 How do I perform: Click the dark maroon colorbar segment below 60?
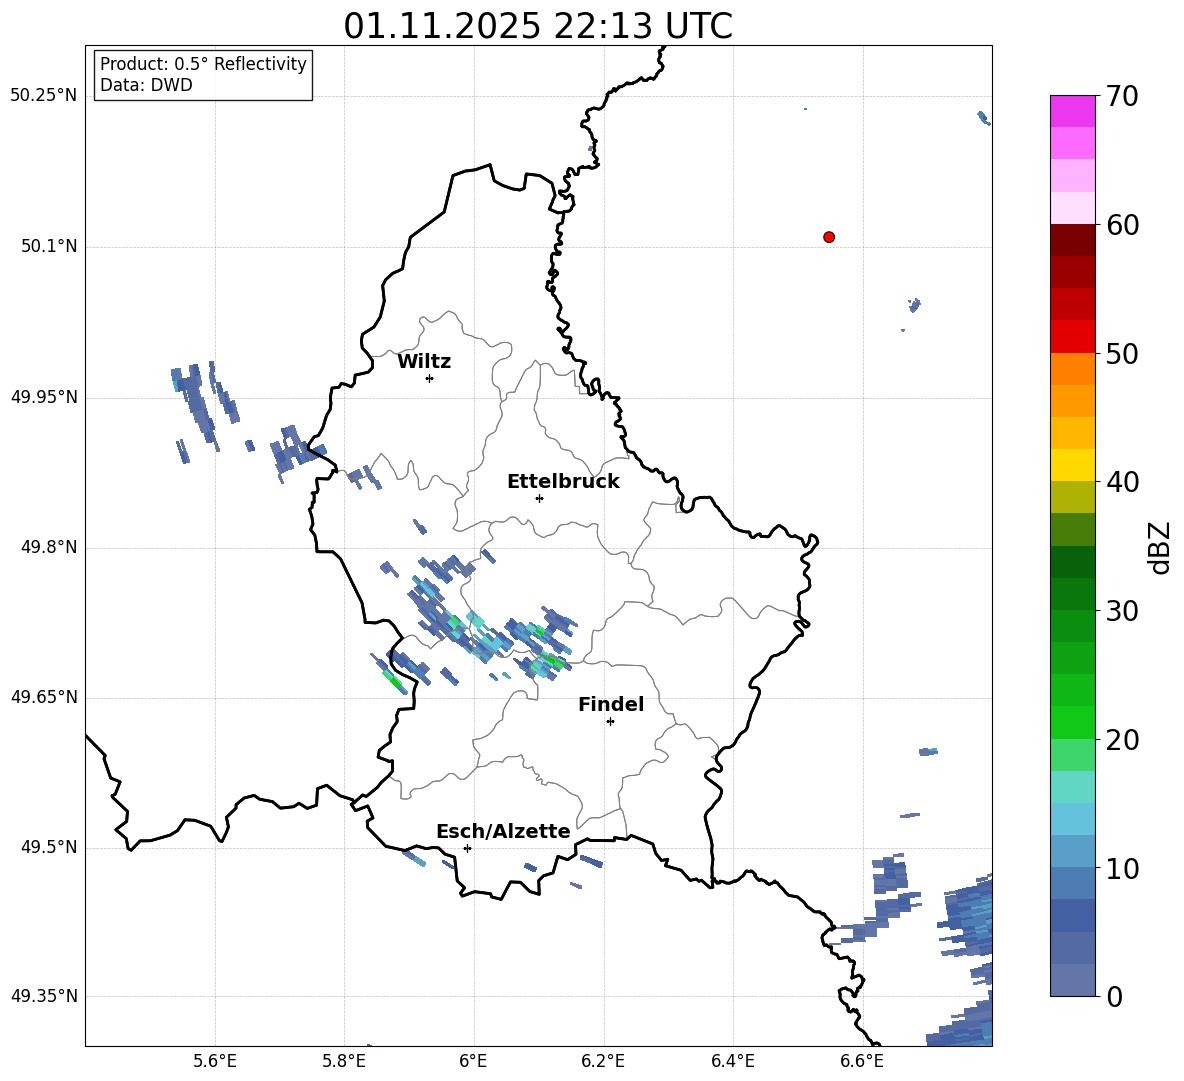pos(1072,239)
